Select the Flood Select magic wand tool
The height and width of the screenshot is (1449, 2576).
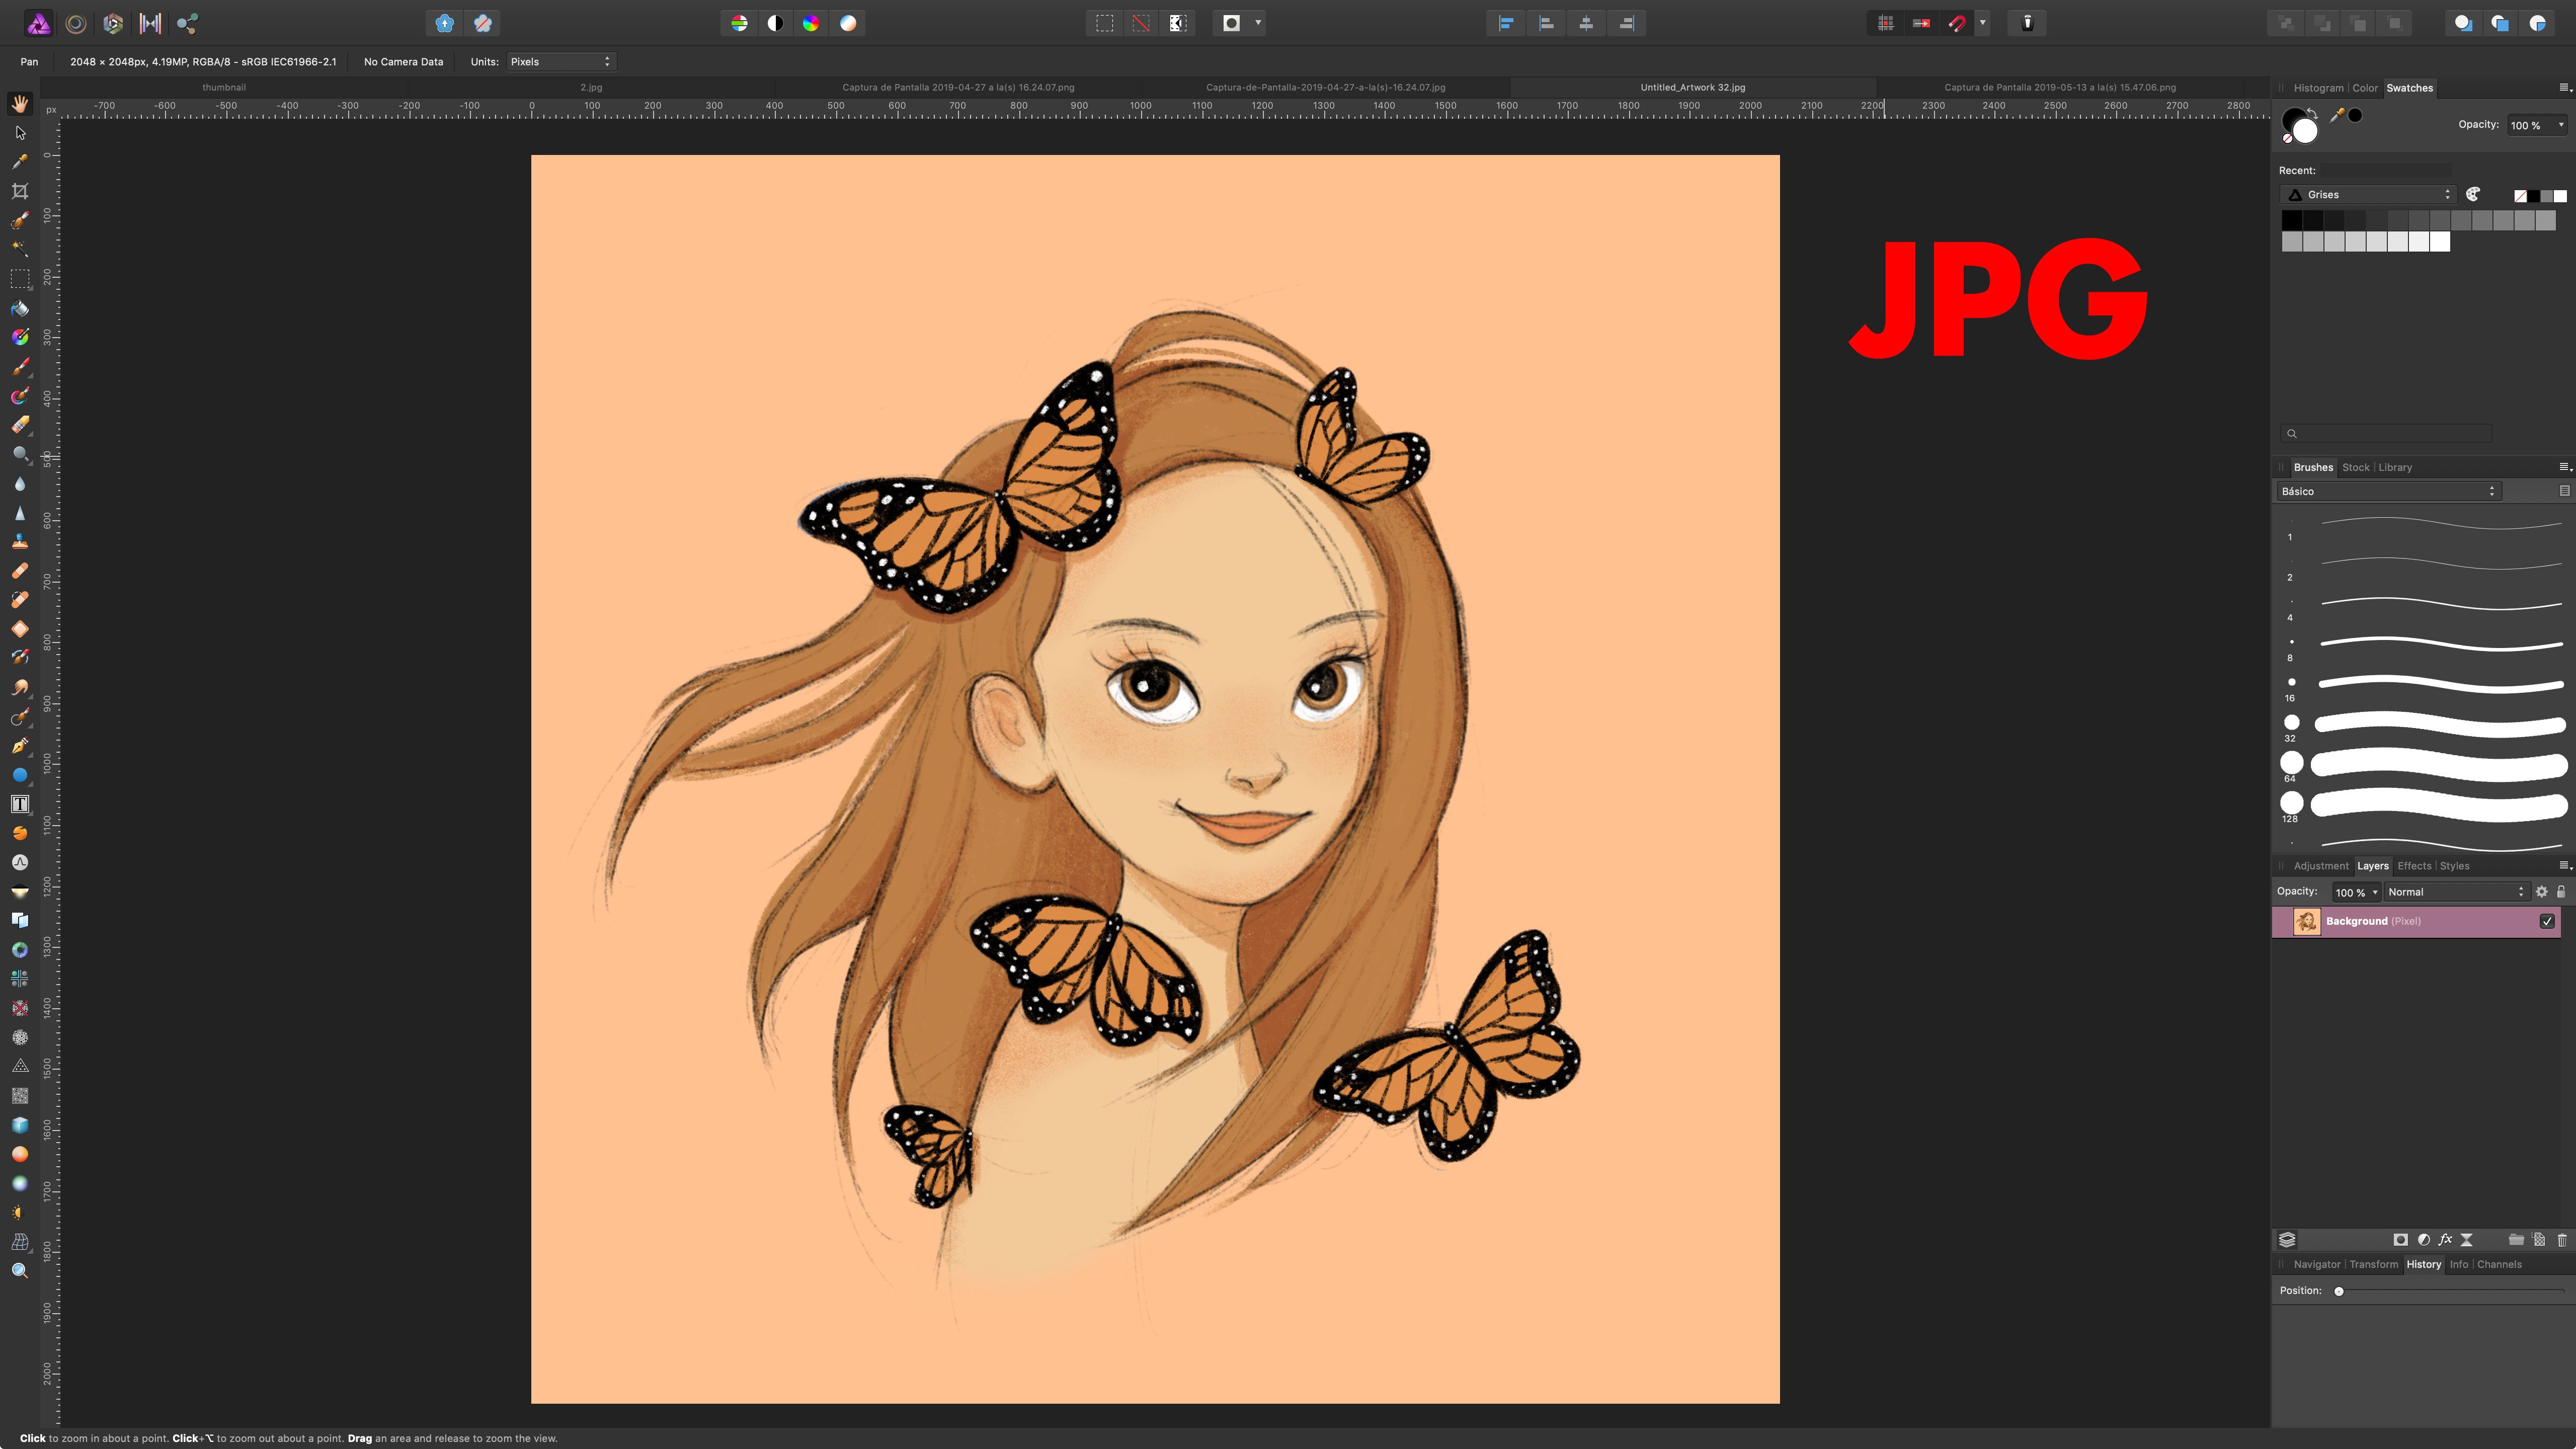coord(20,249)
